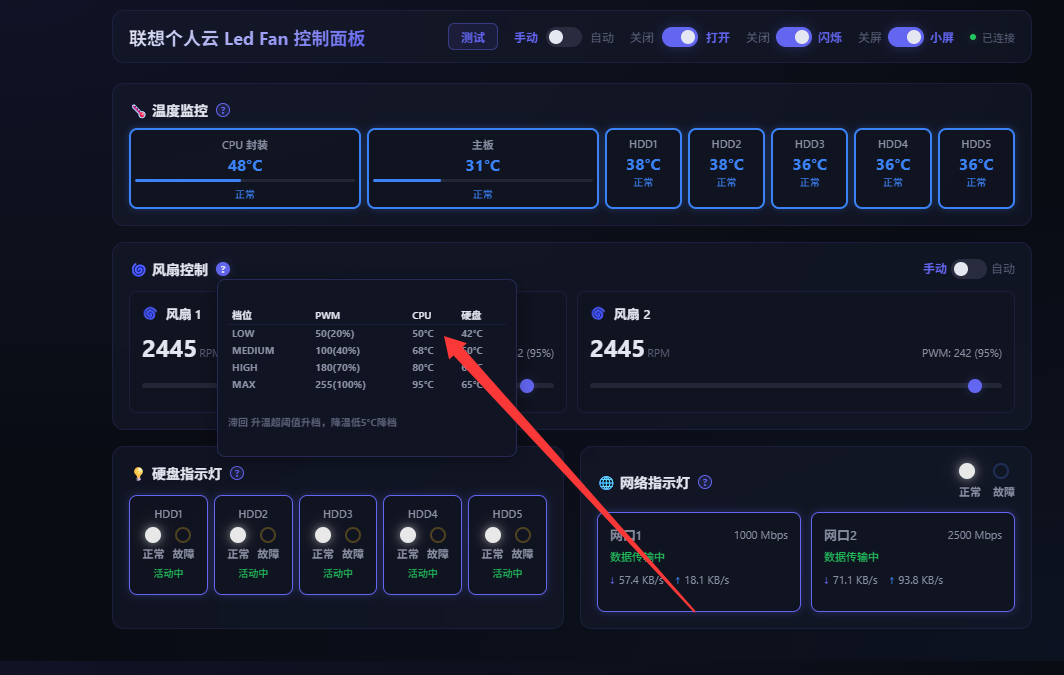Select HDD3 故障 indicator light
Screen dimensions: 1064x675
[353, 535]
